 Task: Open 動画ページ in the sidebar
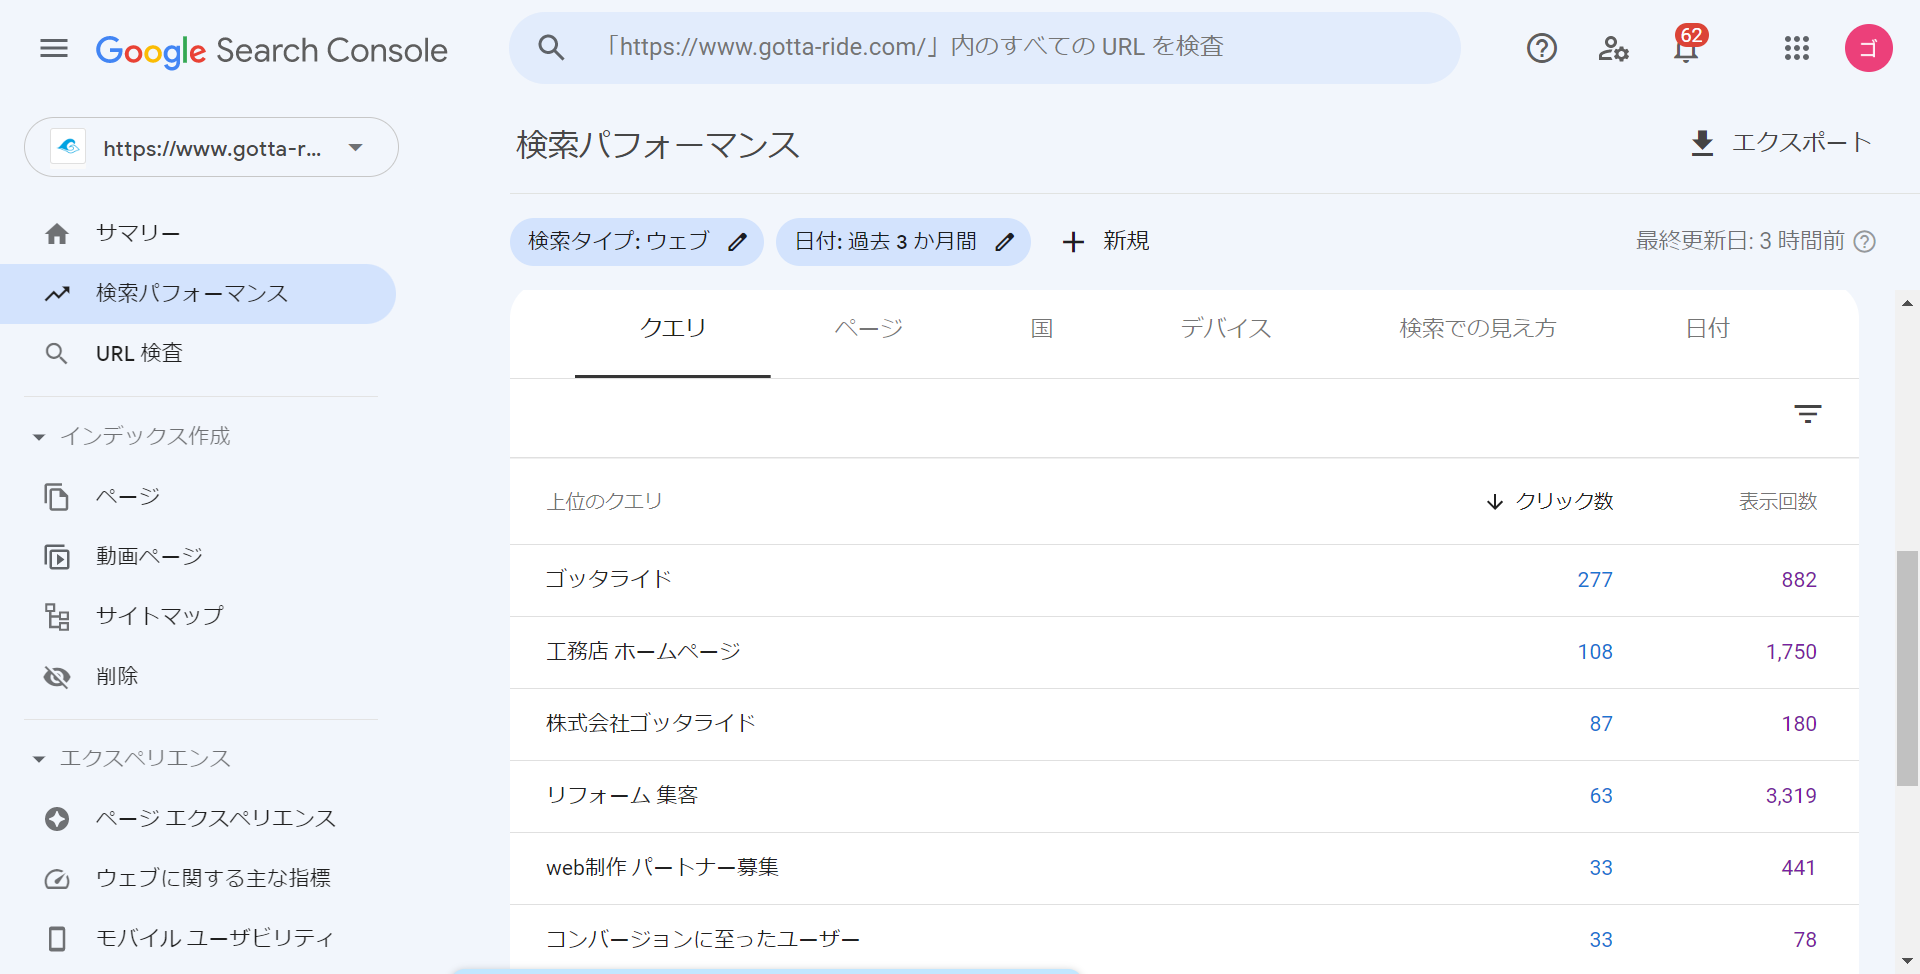tap(149, 556)
